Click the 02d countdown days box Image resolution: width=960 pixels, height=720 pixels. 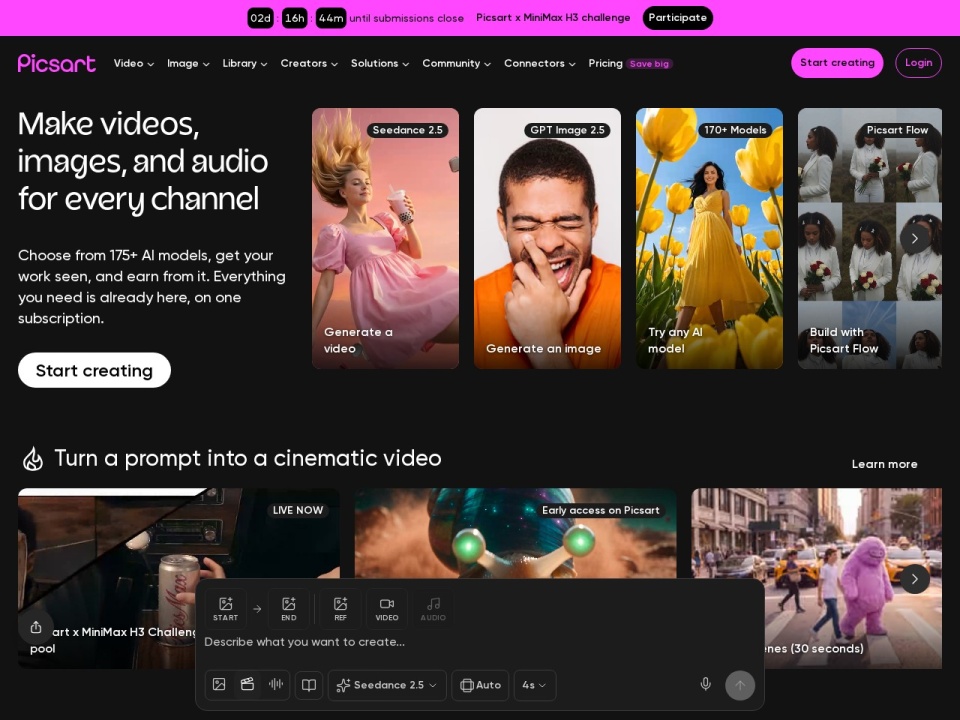point(260,18)
